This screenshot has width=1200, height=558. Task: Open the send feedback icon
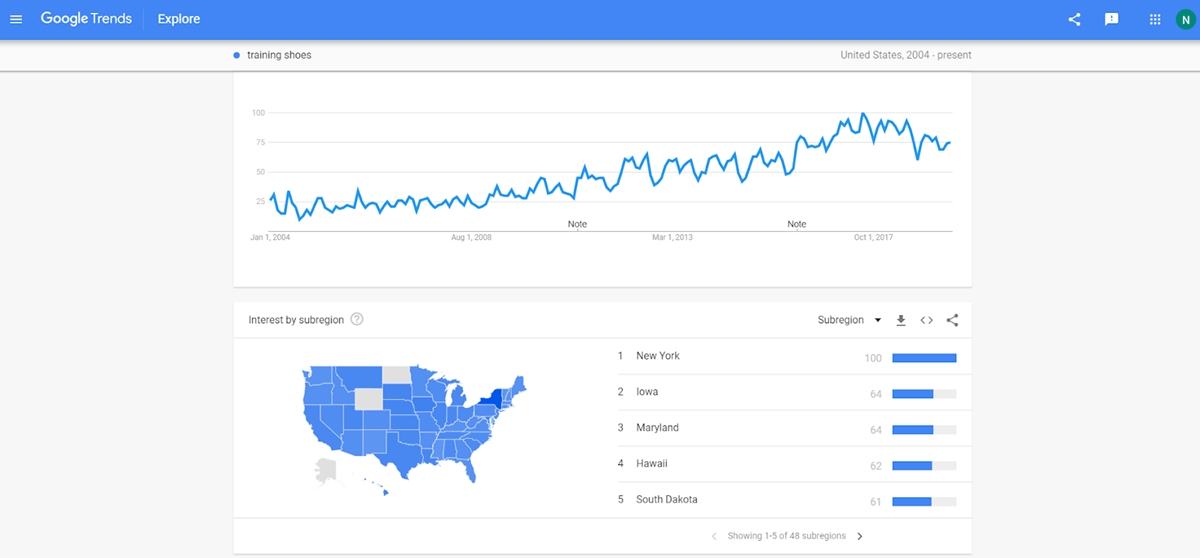click(1111, 19)
